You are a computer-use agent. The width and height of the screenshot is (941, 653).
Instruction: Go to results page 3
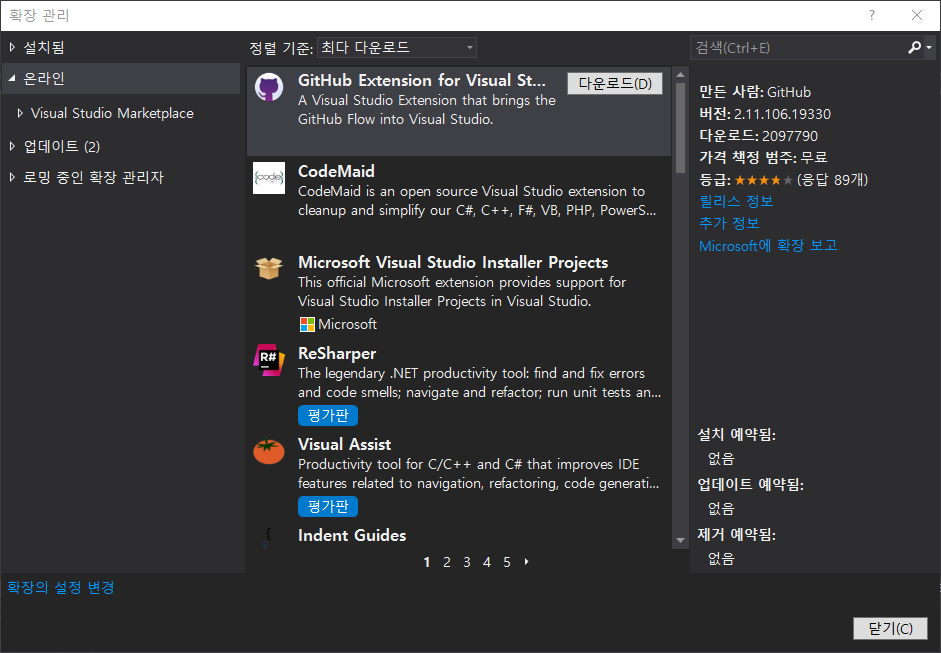pos(466,562)
